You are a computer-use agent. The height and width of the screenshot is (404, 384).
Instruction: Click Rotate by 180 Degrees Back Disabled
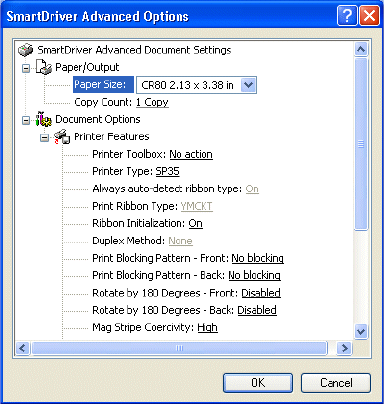pyautogui.click(x=257, y=310)
